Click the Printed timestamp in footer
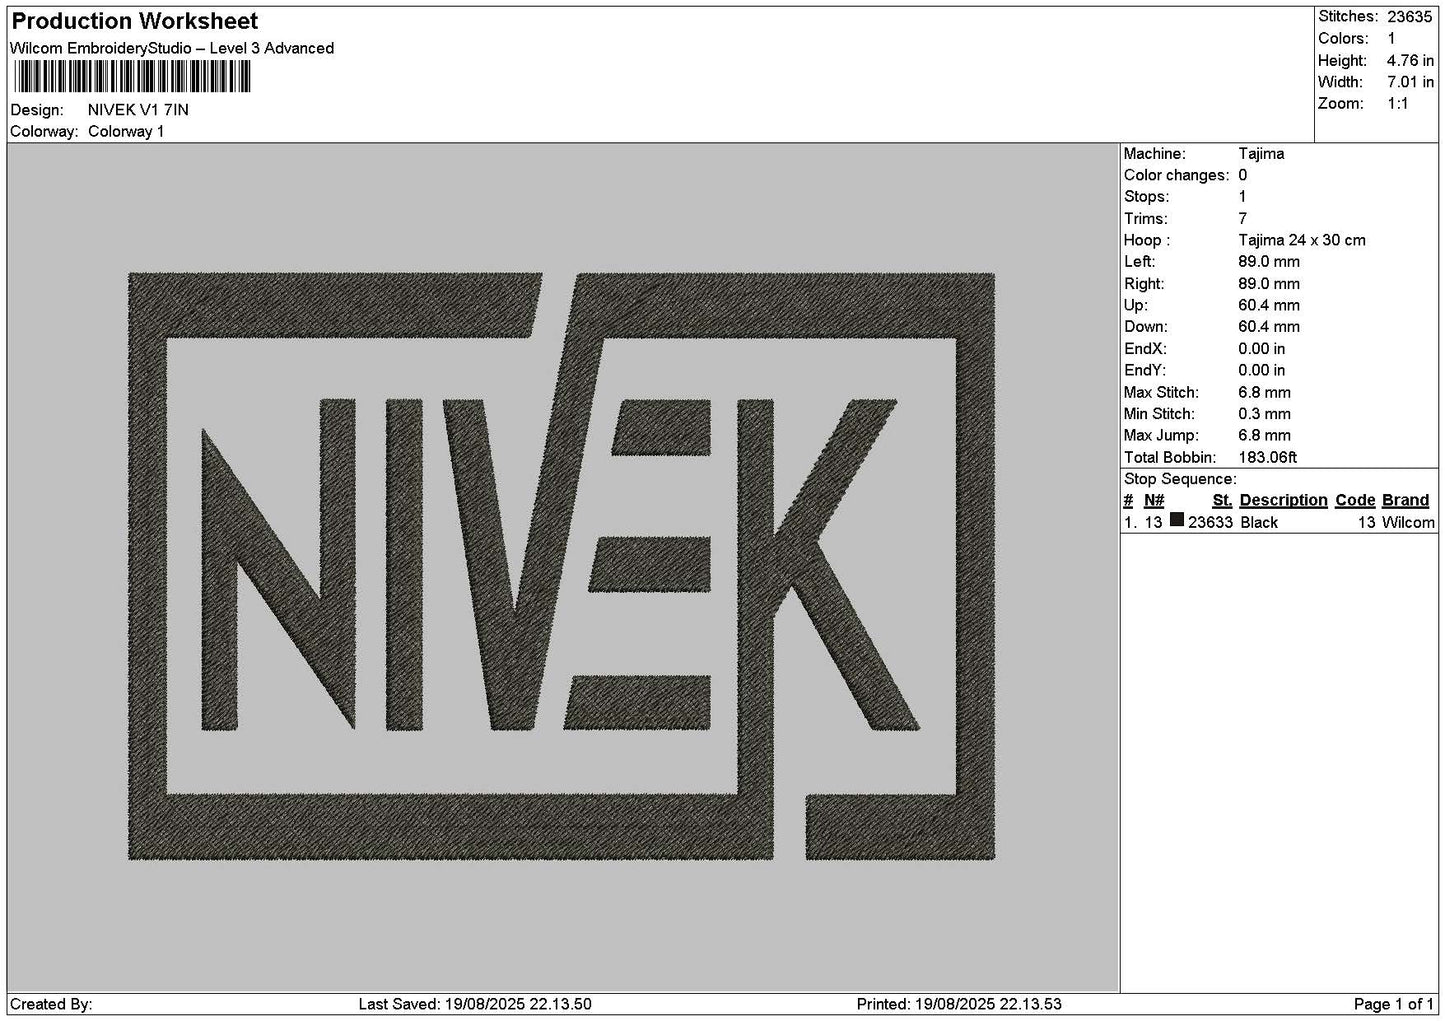Viewport: 1445px width, 1021px height. (x=959, y=1005)
